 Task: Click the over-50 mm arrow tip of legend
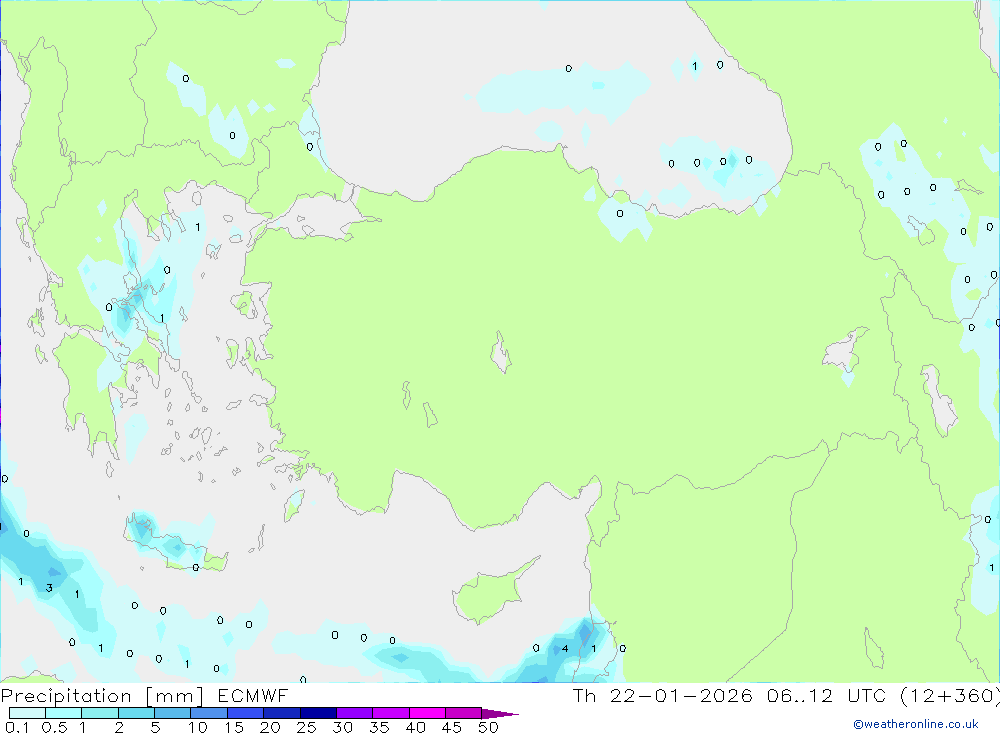499,713
